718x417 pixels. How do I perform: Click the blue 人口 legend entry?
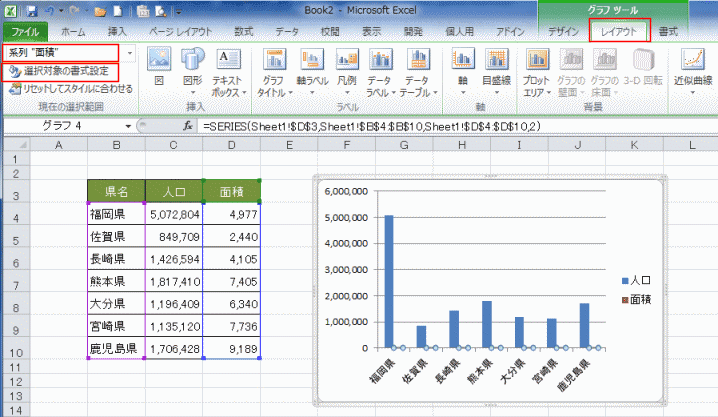pyautogui.click(x=636, y=280)
